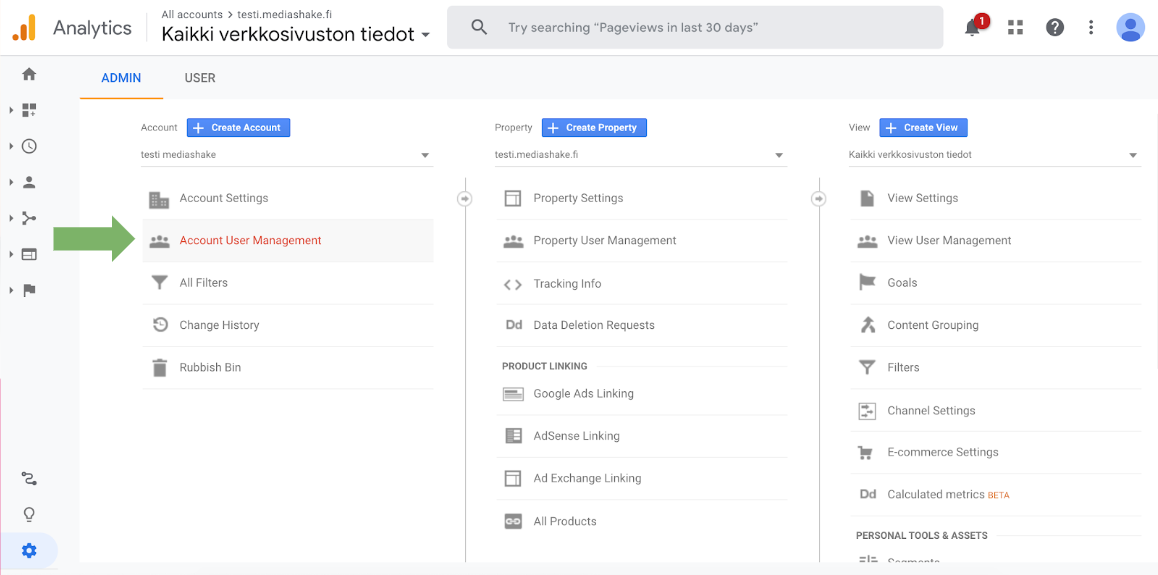This screenshot has width=1158, height=575.
Task: Open View Settings
Action: point(996,199)
